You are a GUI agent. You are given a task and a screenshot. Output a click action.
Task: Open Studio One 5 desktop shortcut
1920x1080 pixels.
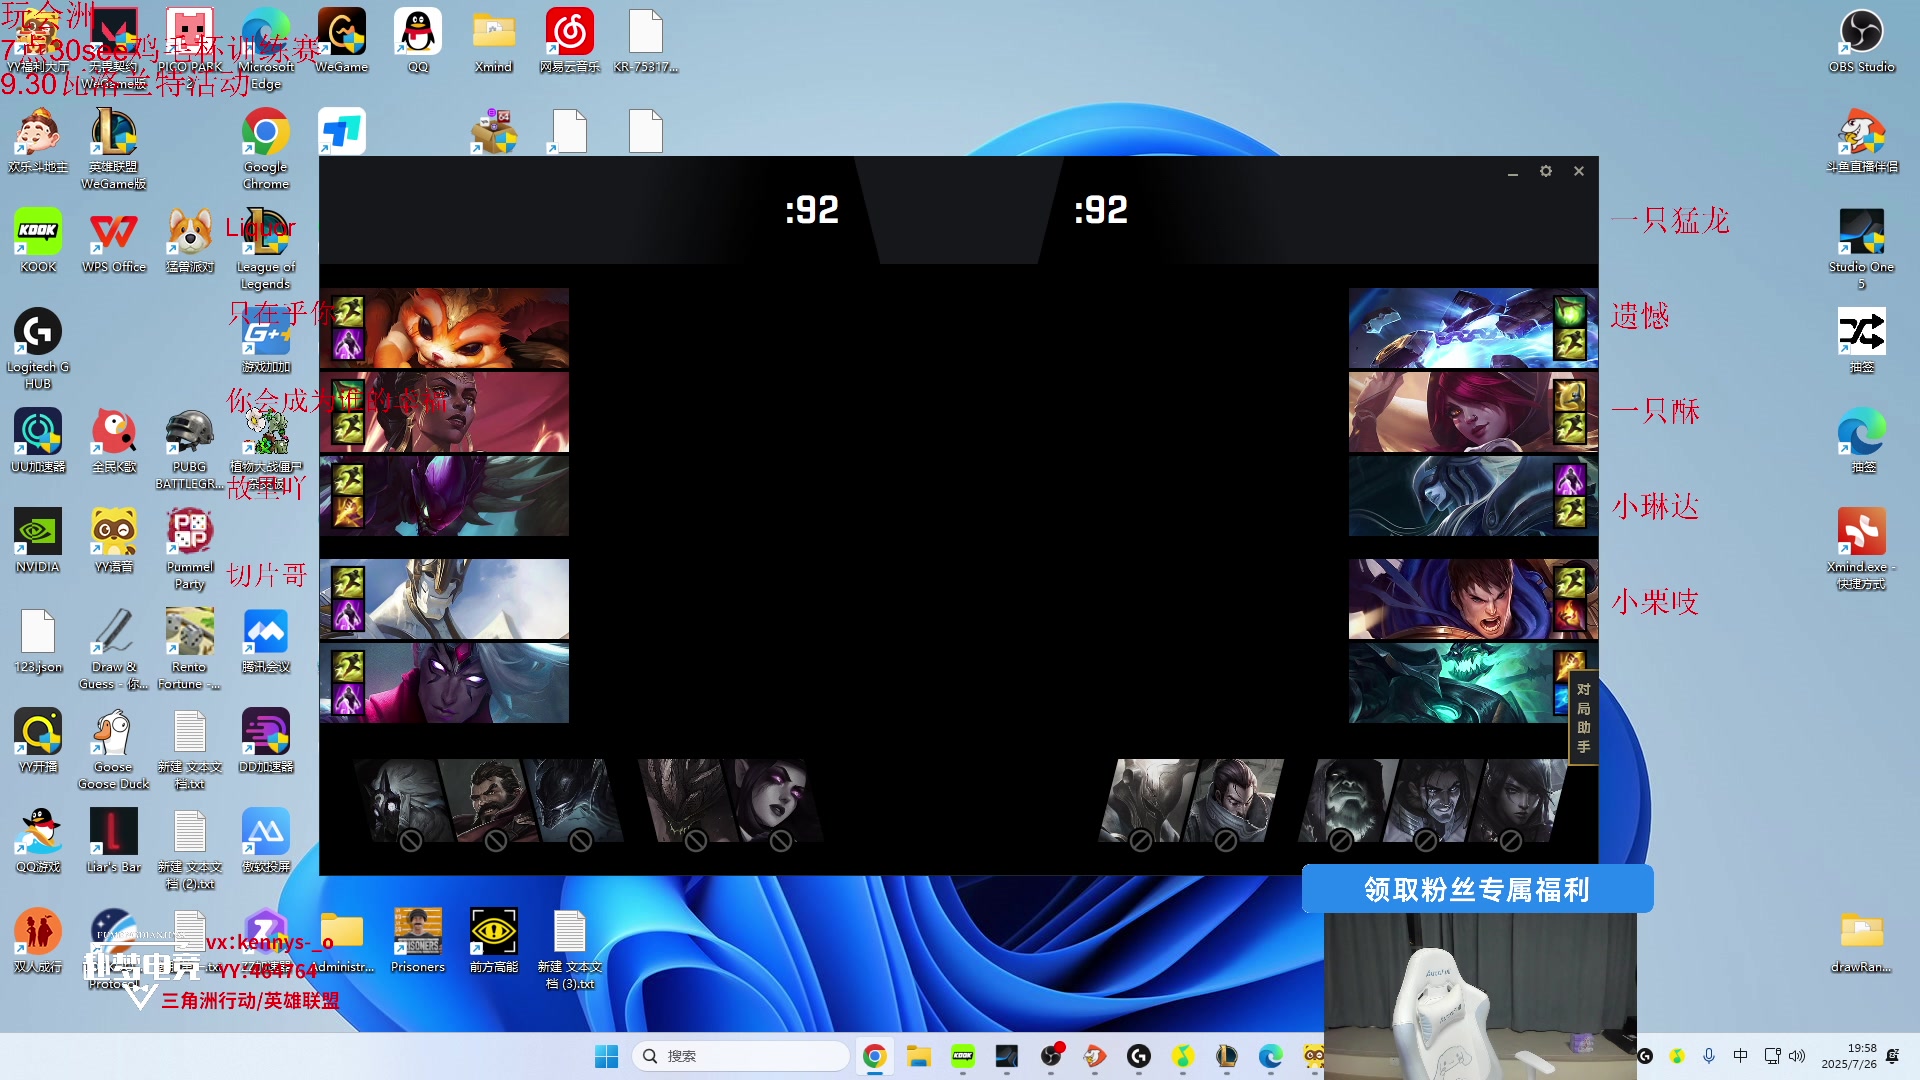(x=1861, y=249)
